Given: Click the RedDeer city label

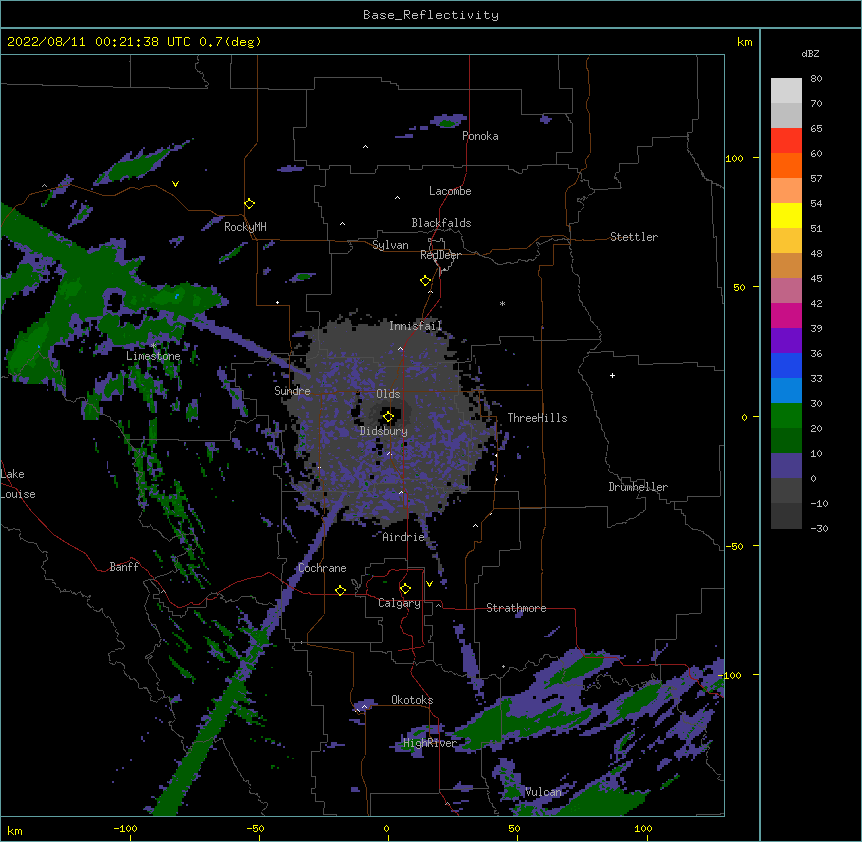Looking at the screenshot, I should click(440, 255).
